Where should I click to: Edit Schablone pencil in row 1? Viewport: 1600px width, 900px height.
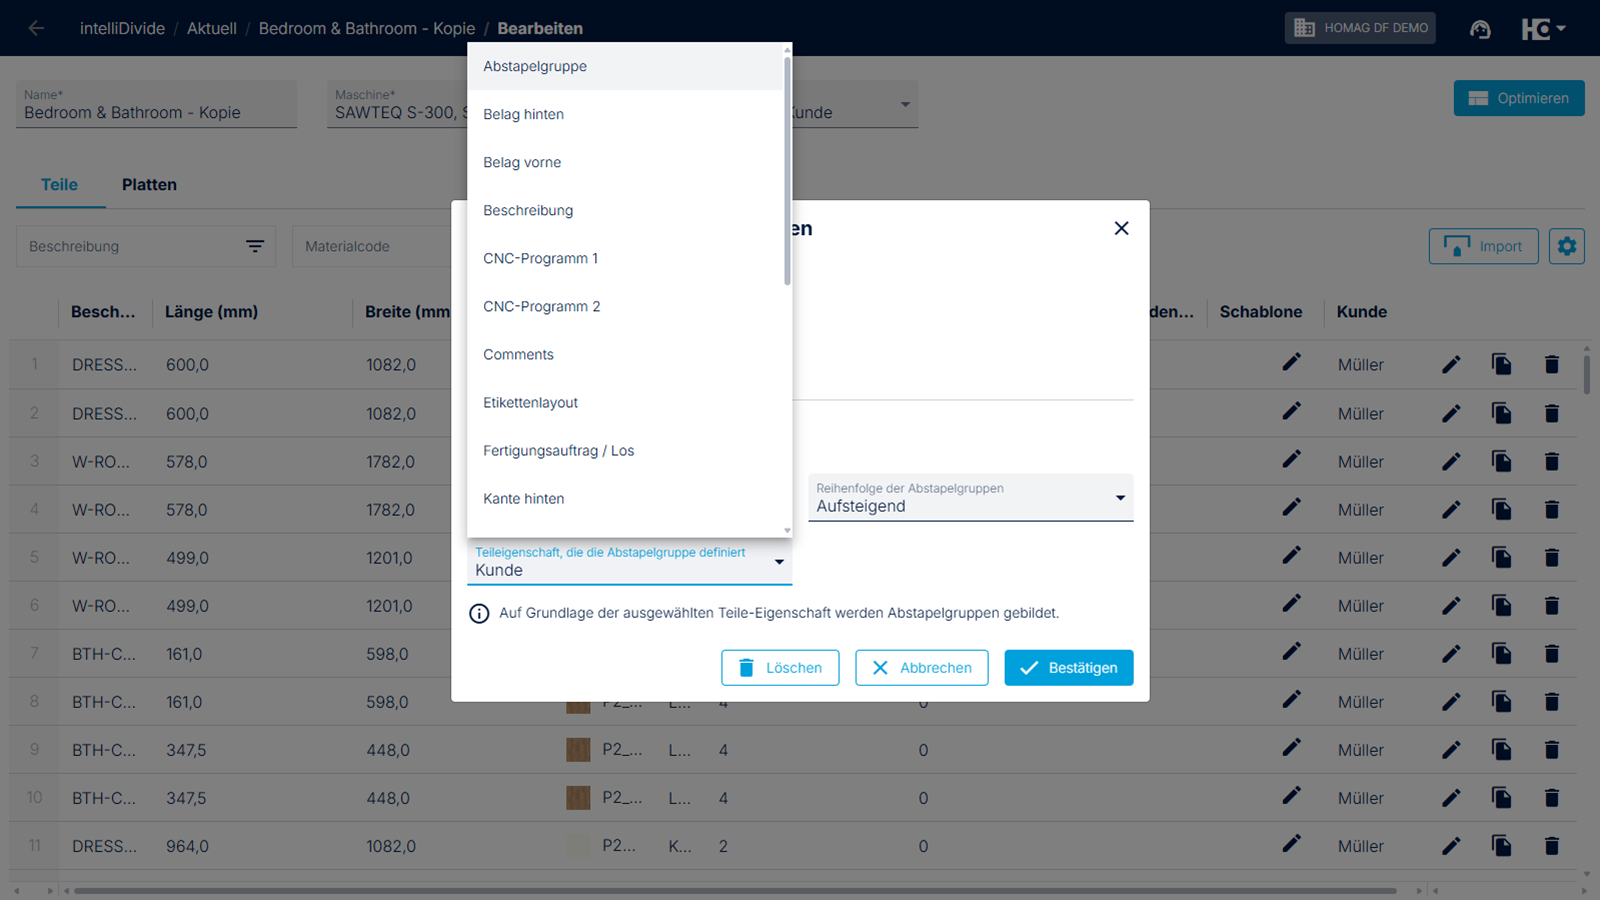pyautogui.click(x=1291, y=362)
